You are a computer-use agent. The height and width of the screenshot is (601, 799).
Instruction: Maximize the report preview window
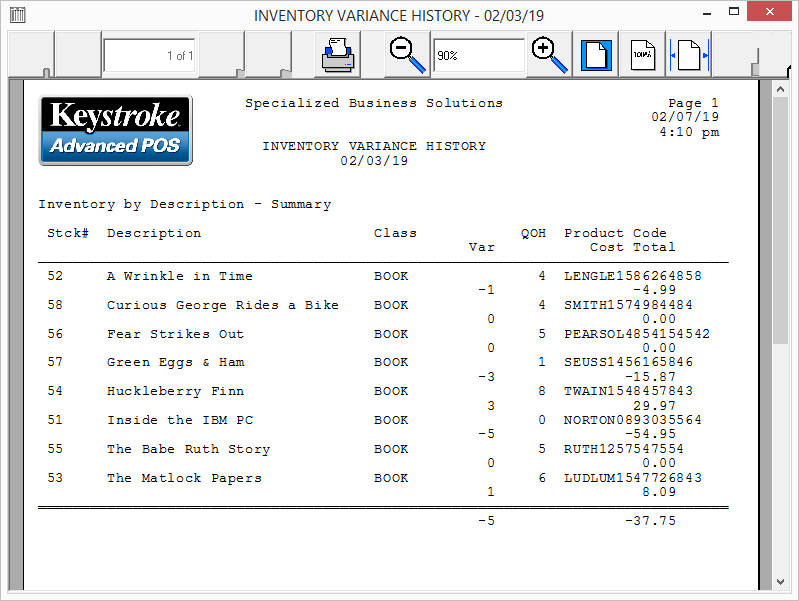click(735, 15)
